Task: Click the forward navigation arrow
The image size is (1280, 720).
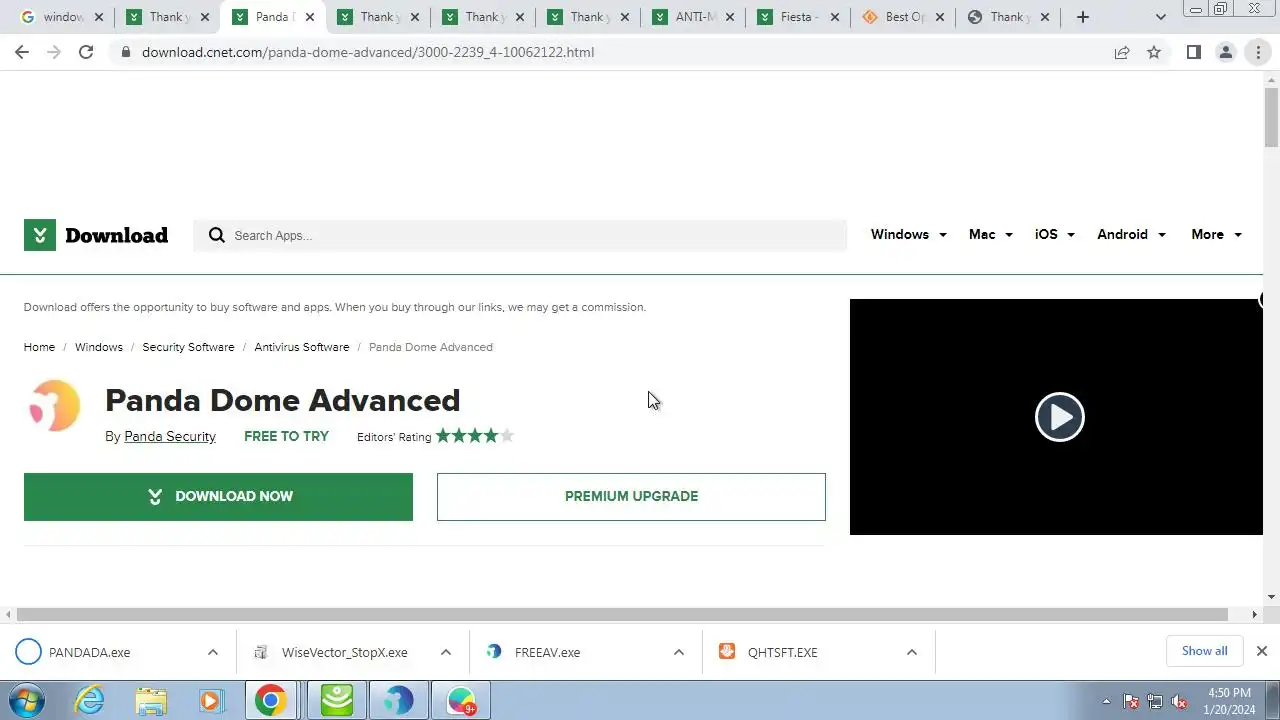Action: 54,52
